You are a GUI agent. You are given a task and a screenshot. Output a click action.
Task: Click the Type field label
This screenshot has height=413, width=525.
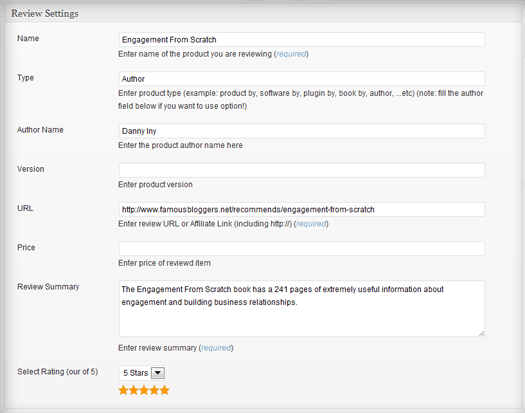click(25, 78)
